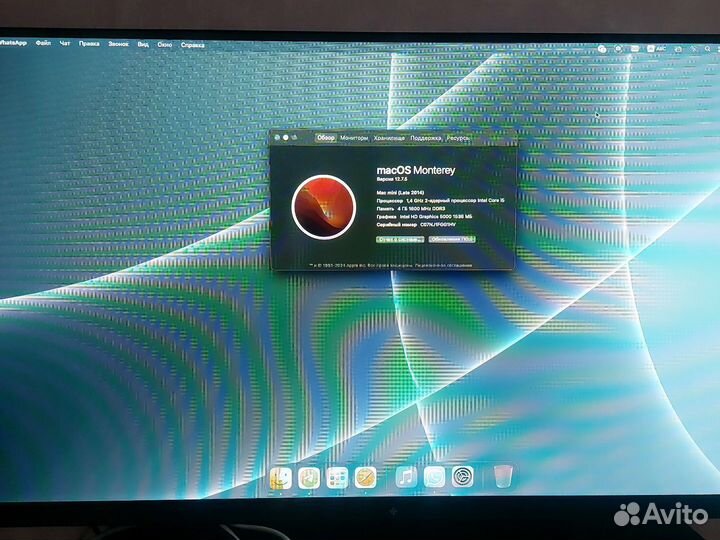Image resolution: width=720 pixels, height=540 pixels.
Task: Click the macOS Monterey title text
Action: [416, 170]
